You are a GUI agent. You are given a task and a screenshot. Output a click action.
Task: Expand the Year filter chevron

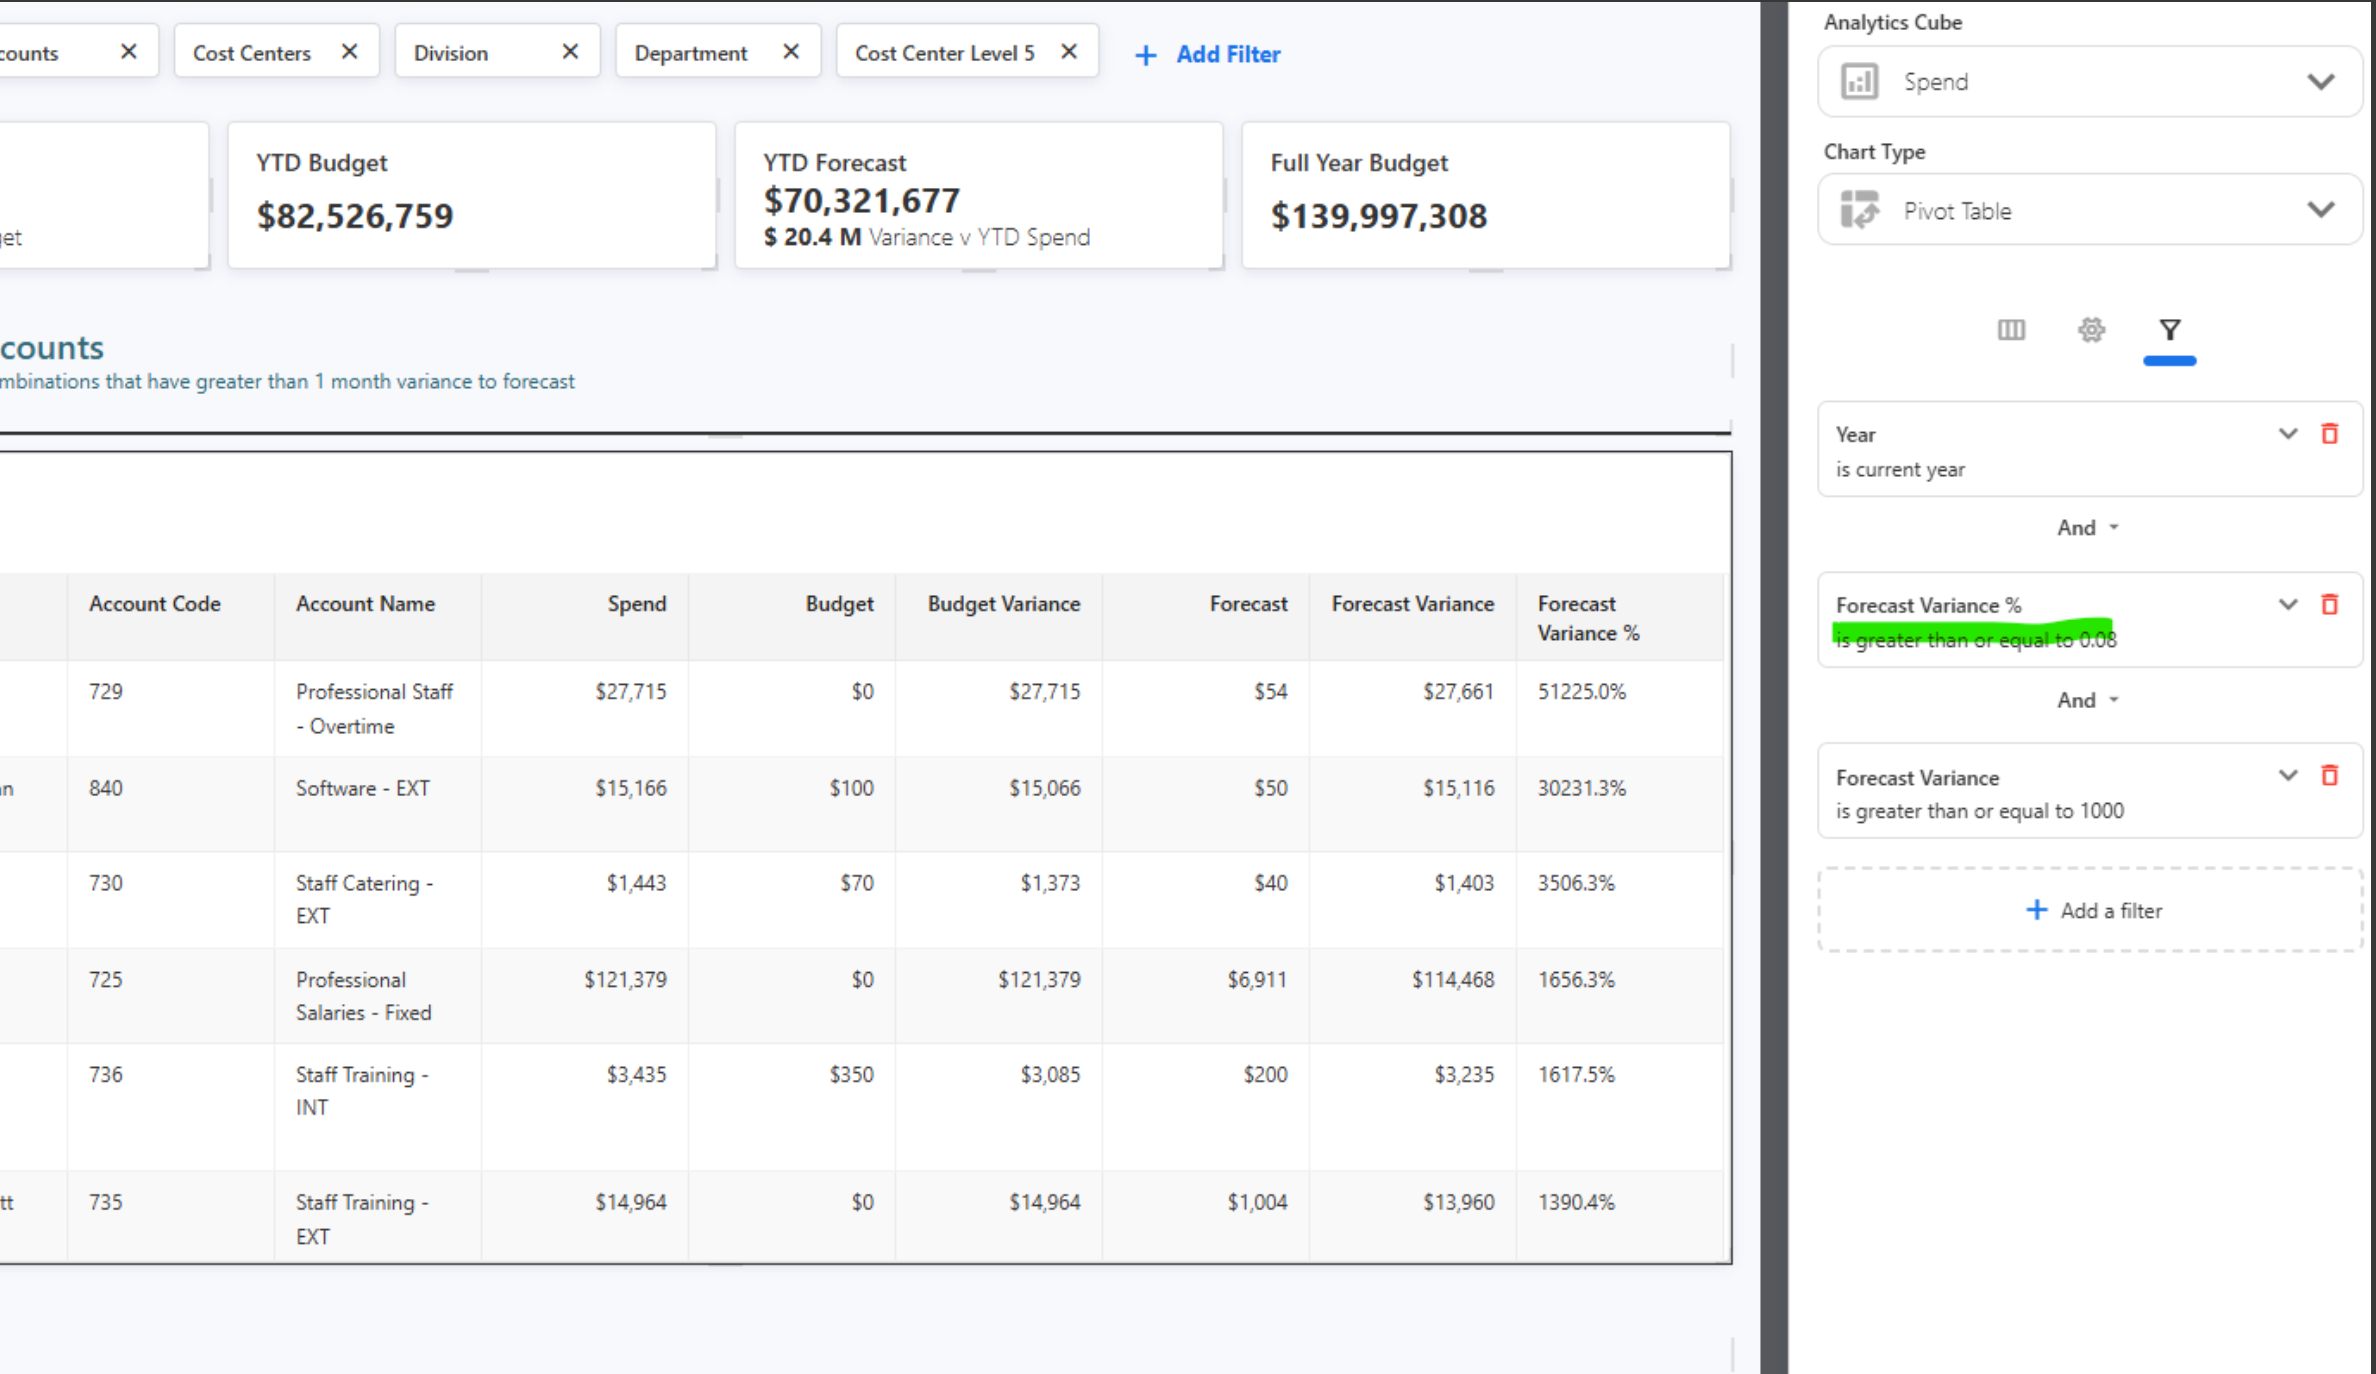(x=2287, y=434)
